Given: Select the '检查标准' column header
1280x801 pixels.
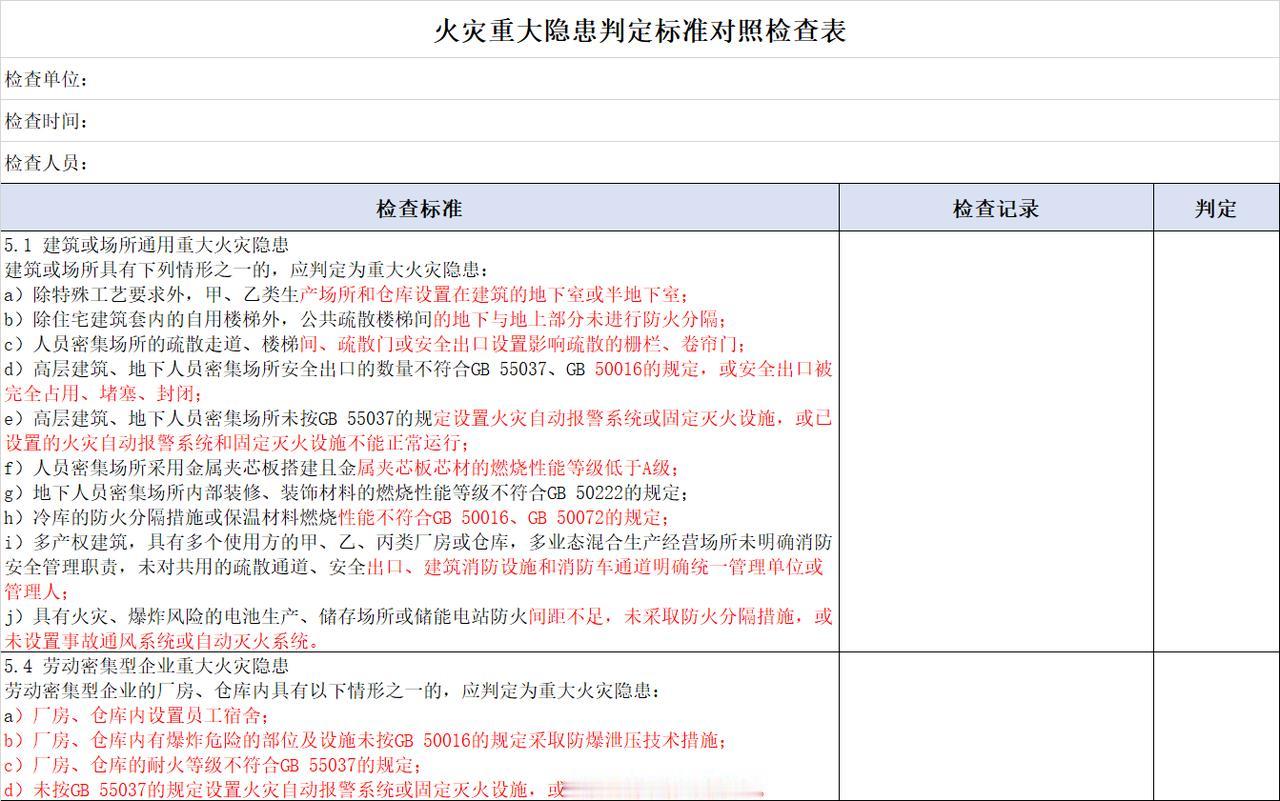Looking at the screenshot, I should [419, 208].
